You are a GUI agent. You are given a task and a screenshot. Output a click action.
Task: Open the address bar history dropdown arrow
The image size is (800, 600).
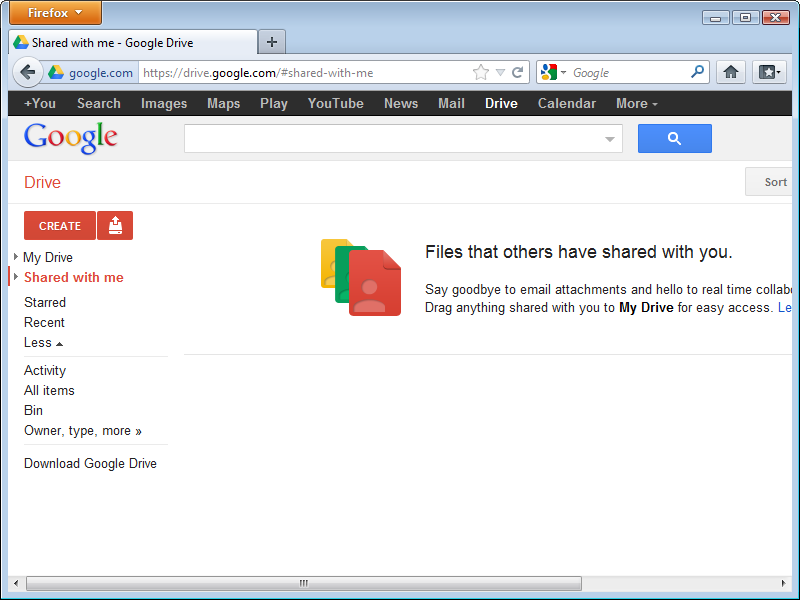tap(501, 72)
